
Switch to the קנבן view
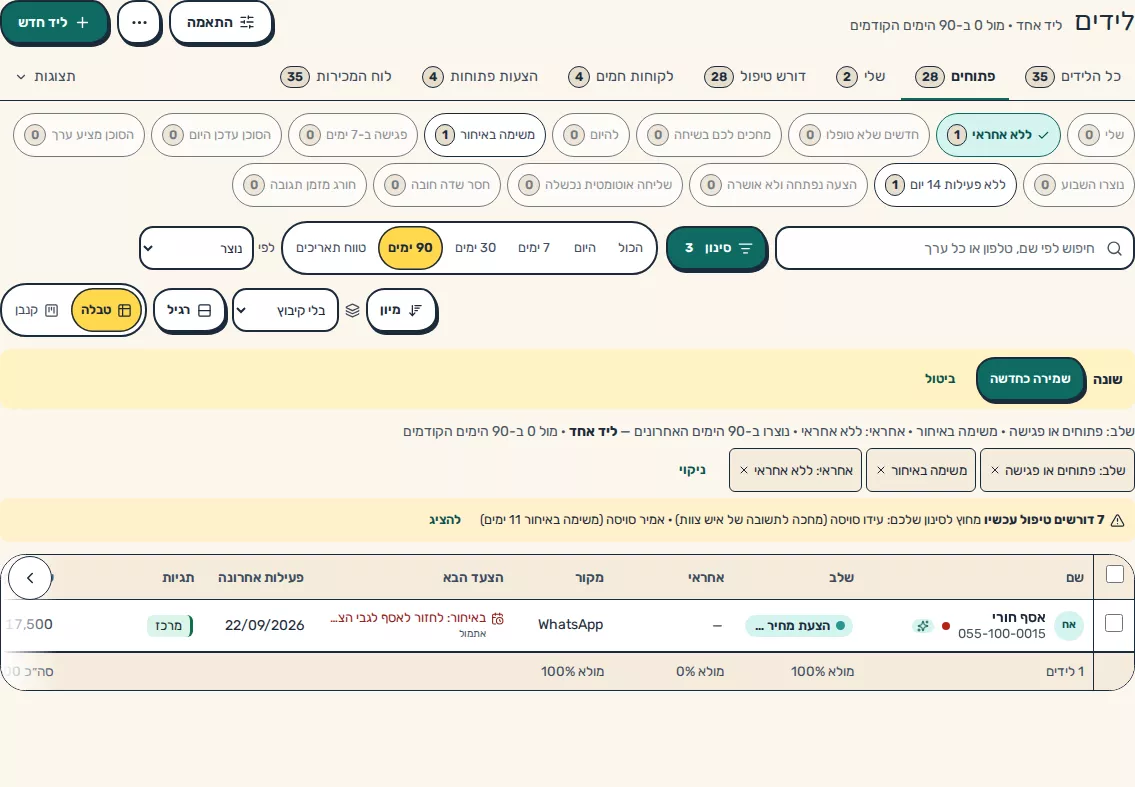tap(37, 310)
